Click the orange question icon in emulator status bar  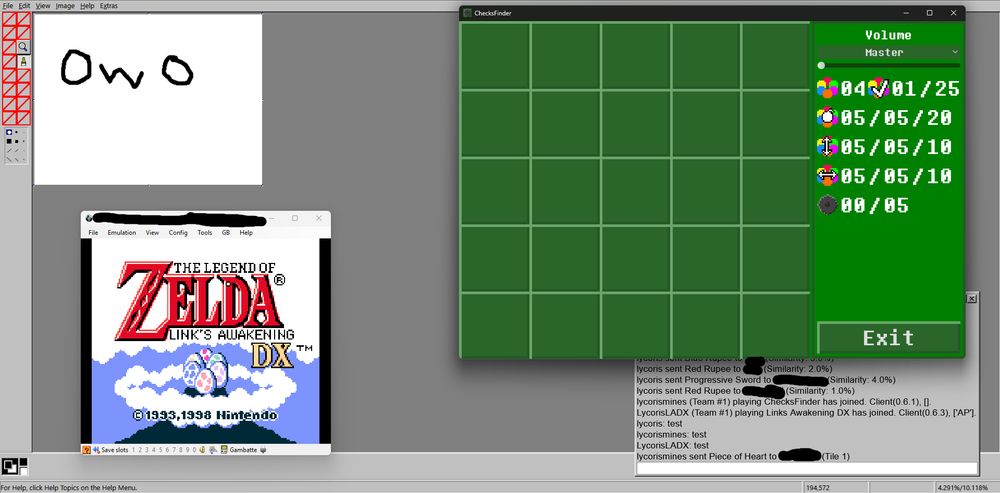pyautogui.click(x=87, y=450)
